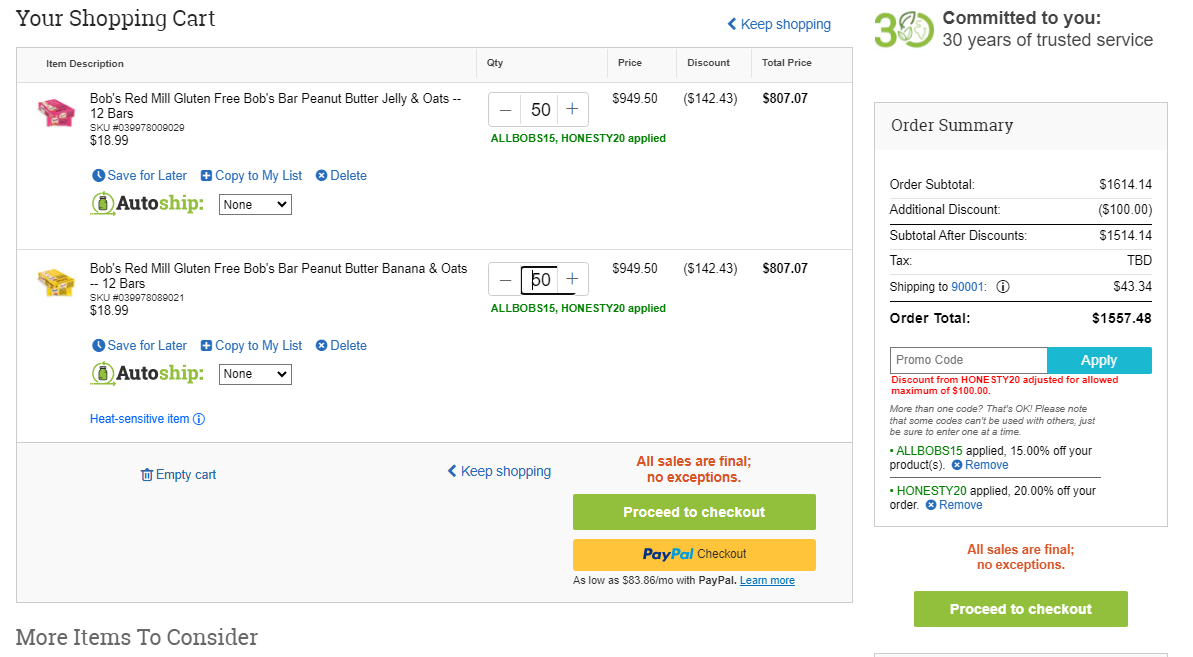
Task: Click the Autoship logo on Peanut Butter Banana row
Action: [x=148, y=373]
